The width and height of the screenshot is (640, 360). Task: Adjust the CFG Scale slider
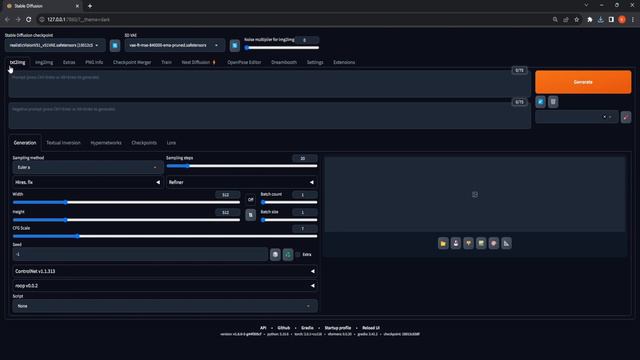point(165,236)
